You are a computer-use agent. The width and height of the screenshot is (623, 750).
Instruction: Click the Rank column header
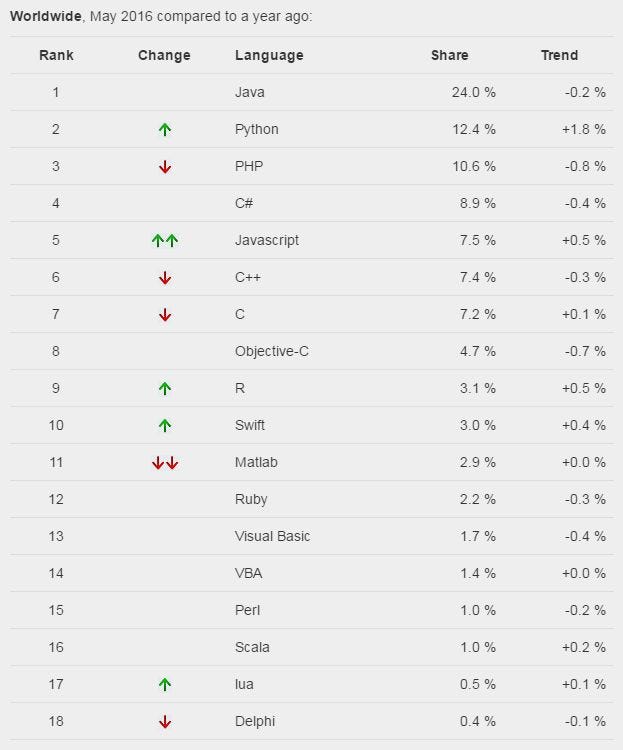pyautogui.click(x=56, y=55)
